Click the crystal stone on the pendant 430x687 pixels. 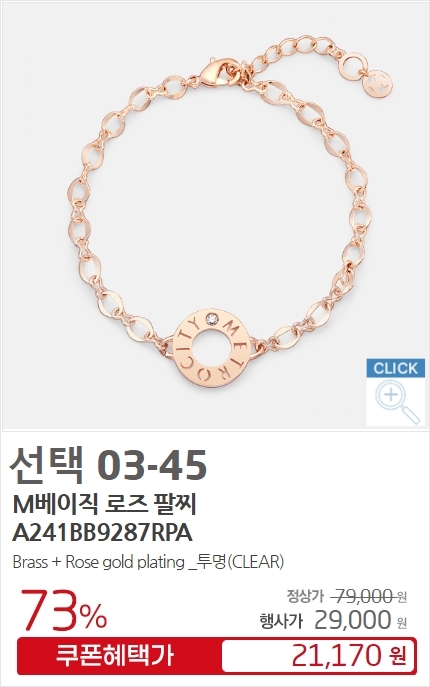click(x=213, y=319)
